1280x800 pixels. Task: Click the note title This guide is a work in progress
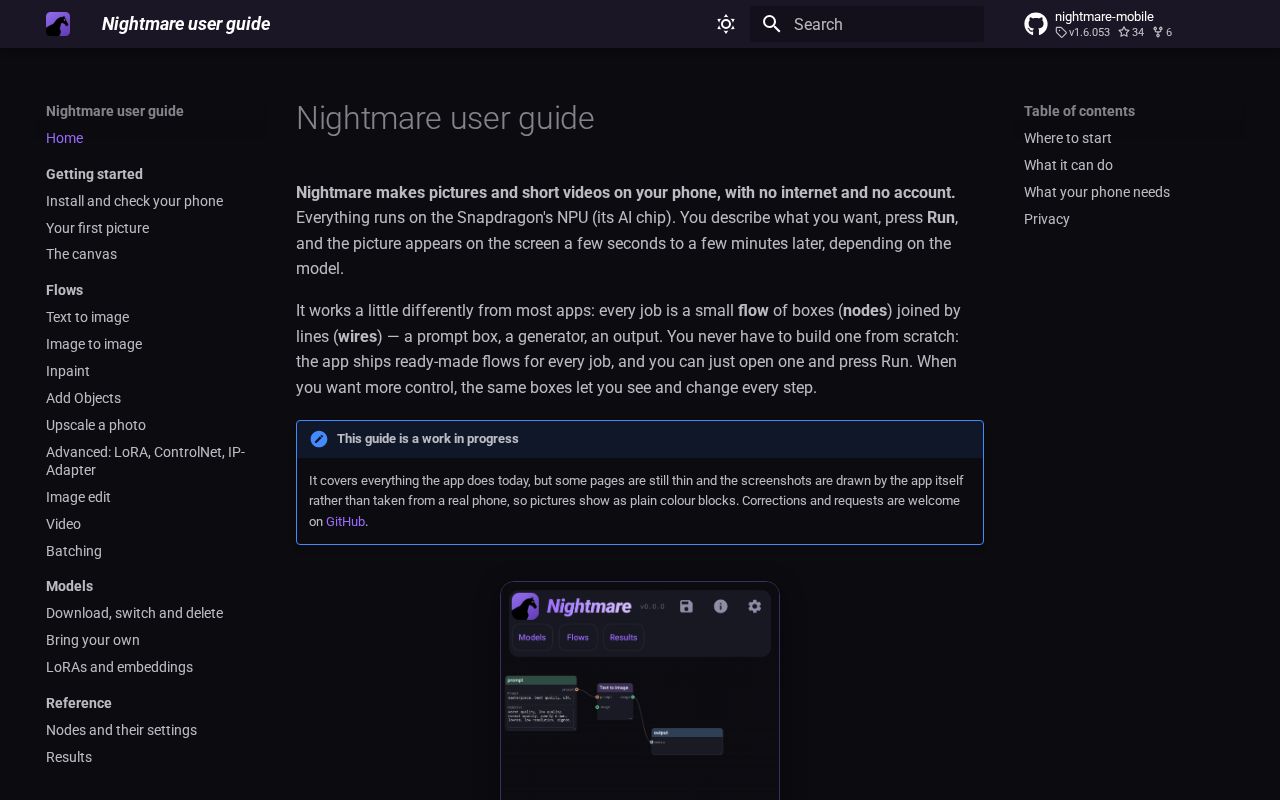[428, 439]
